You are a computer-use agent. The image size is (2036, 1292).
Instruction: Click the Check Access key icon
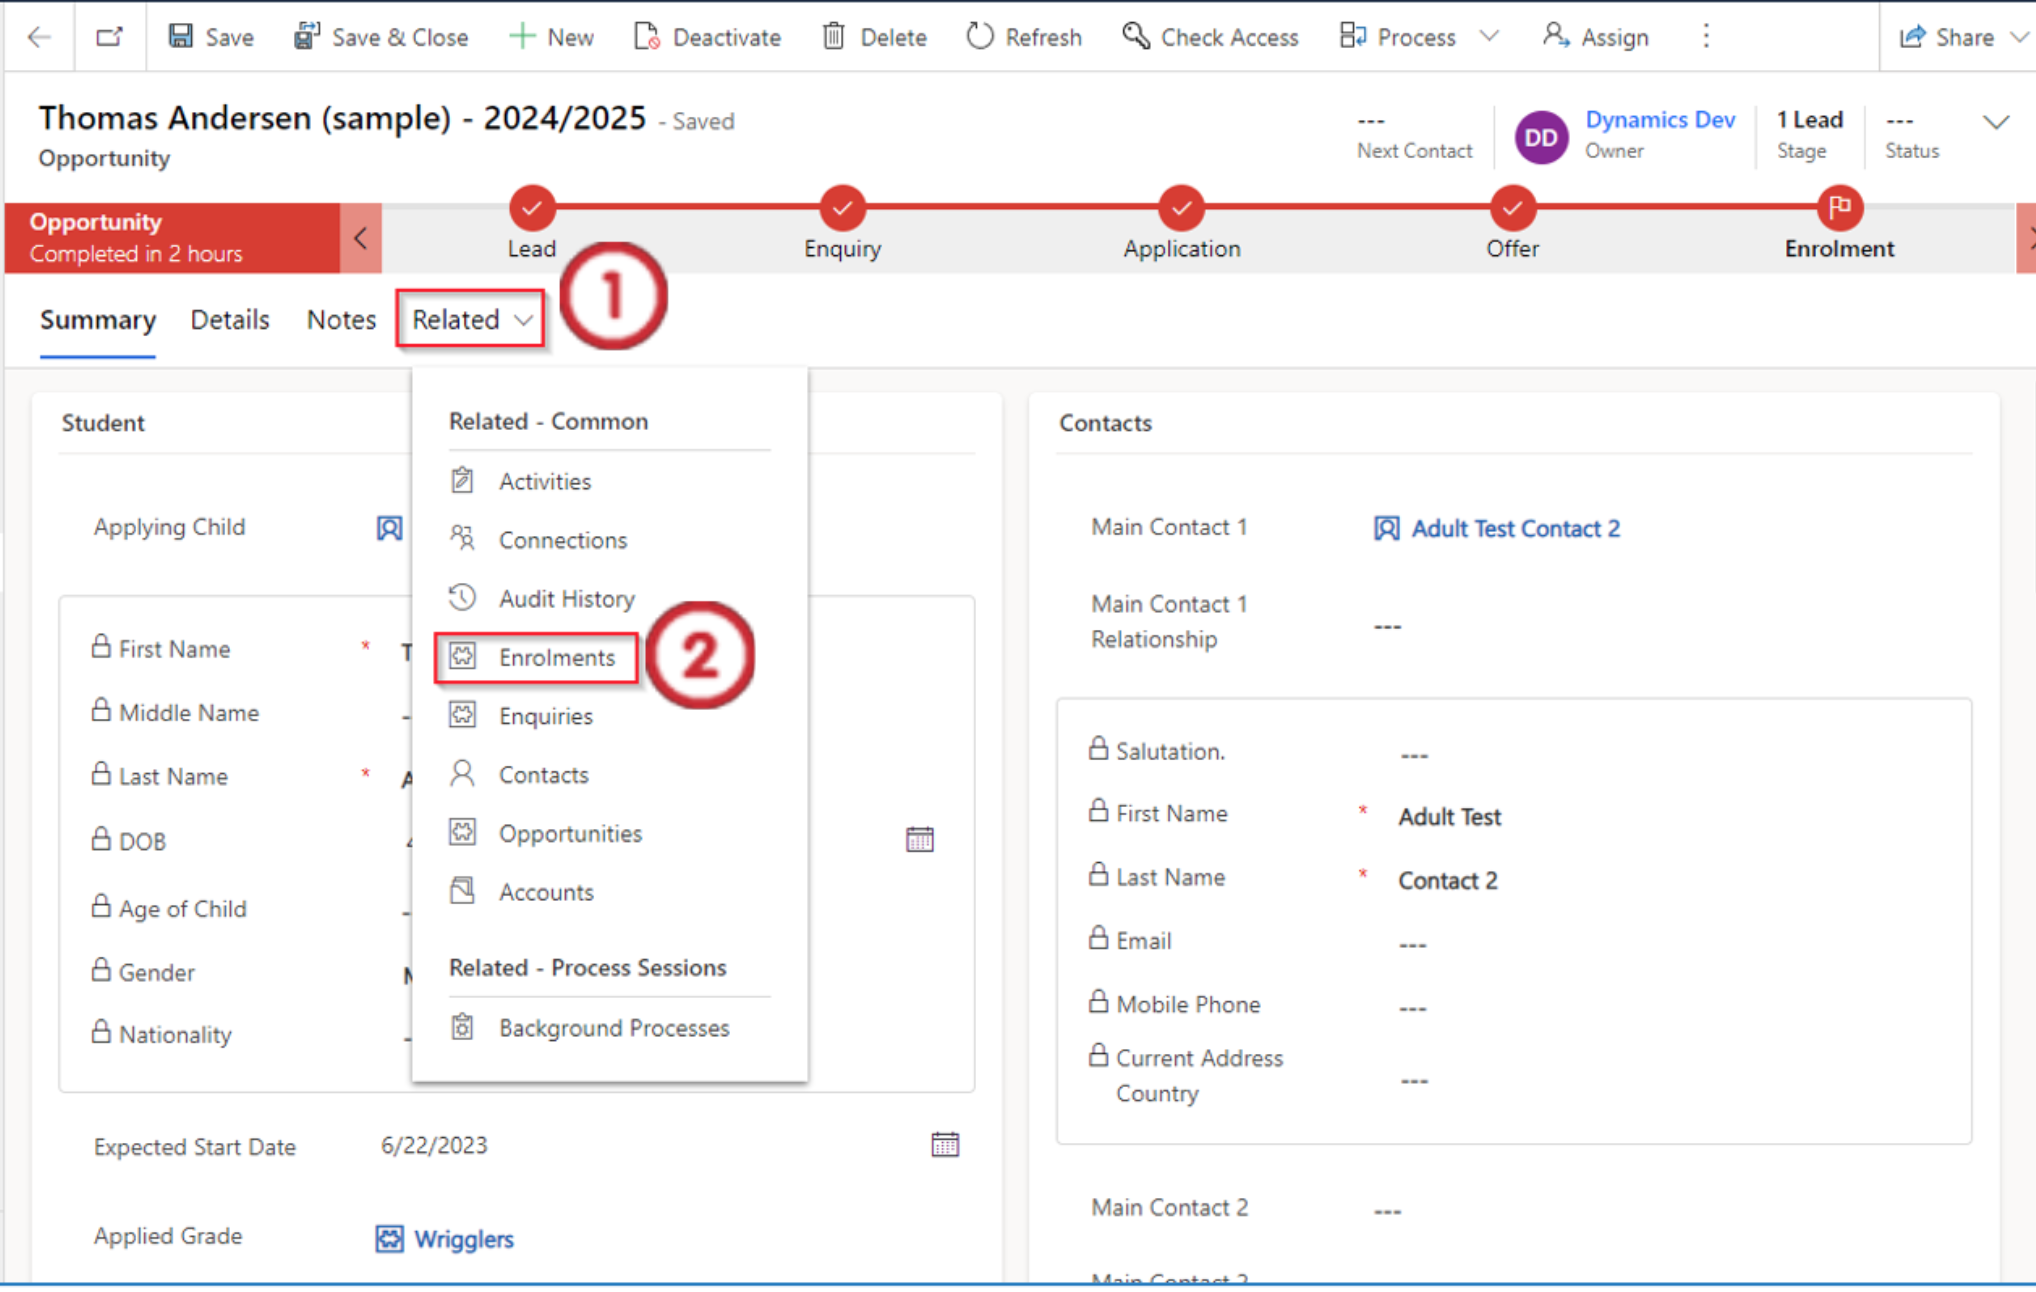pos(1135,37)
